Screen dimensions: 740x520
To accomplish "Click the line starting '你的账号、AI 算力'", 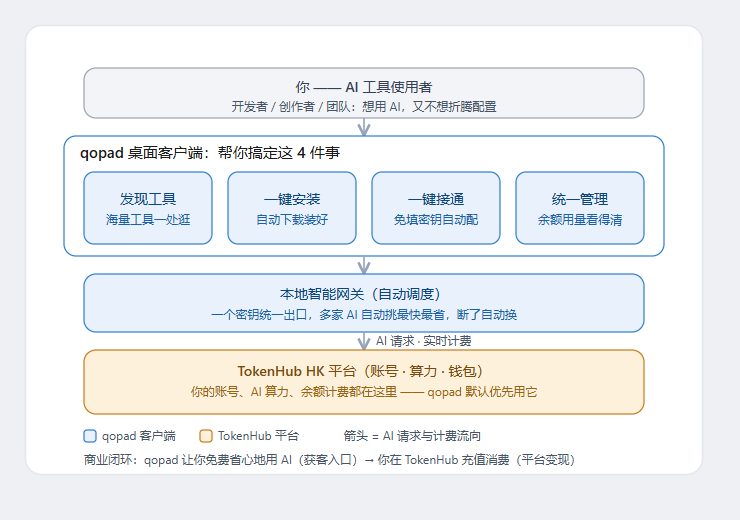I will (x=364, y=392).
